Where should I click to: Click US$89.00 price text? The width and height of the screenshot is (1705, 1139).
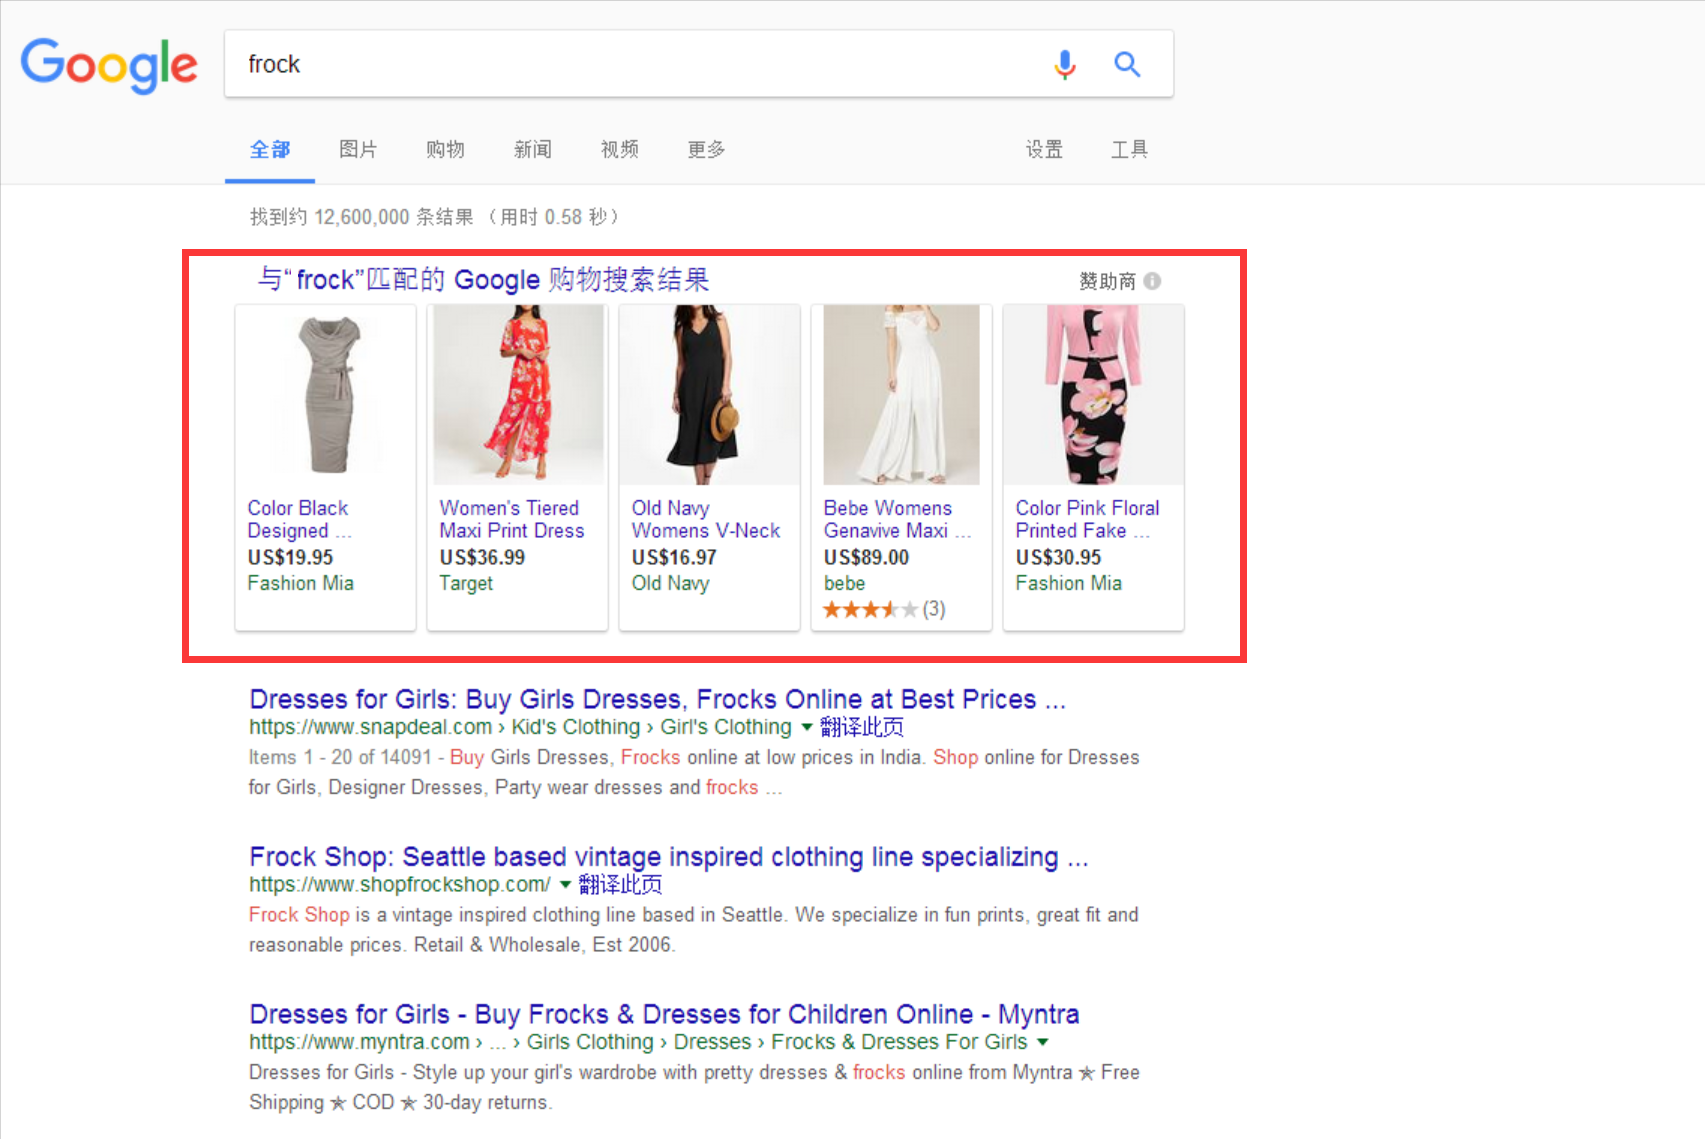point(866,558)
